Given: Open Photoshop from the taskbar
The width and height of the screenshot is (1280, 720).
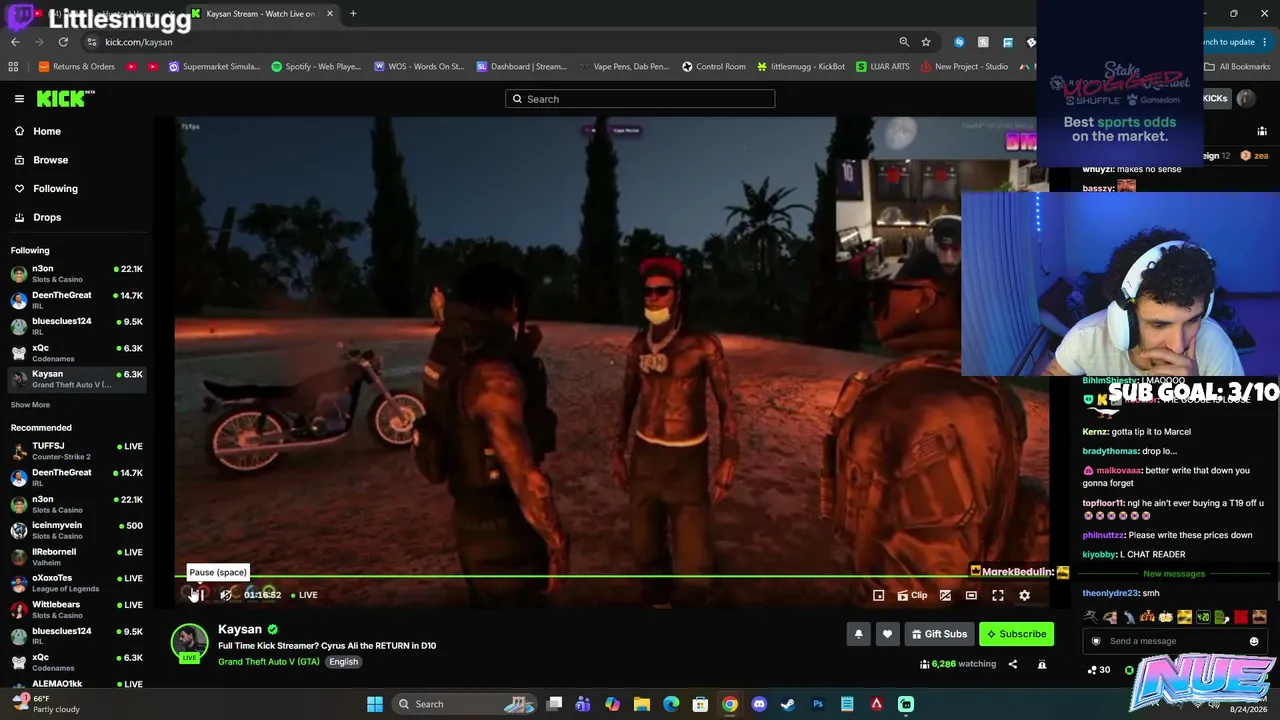Looking at the screenshot, I should [x=818, y=704].
